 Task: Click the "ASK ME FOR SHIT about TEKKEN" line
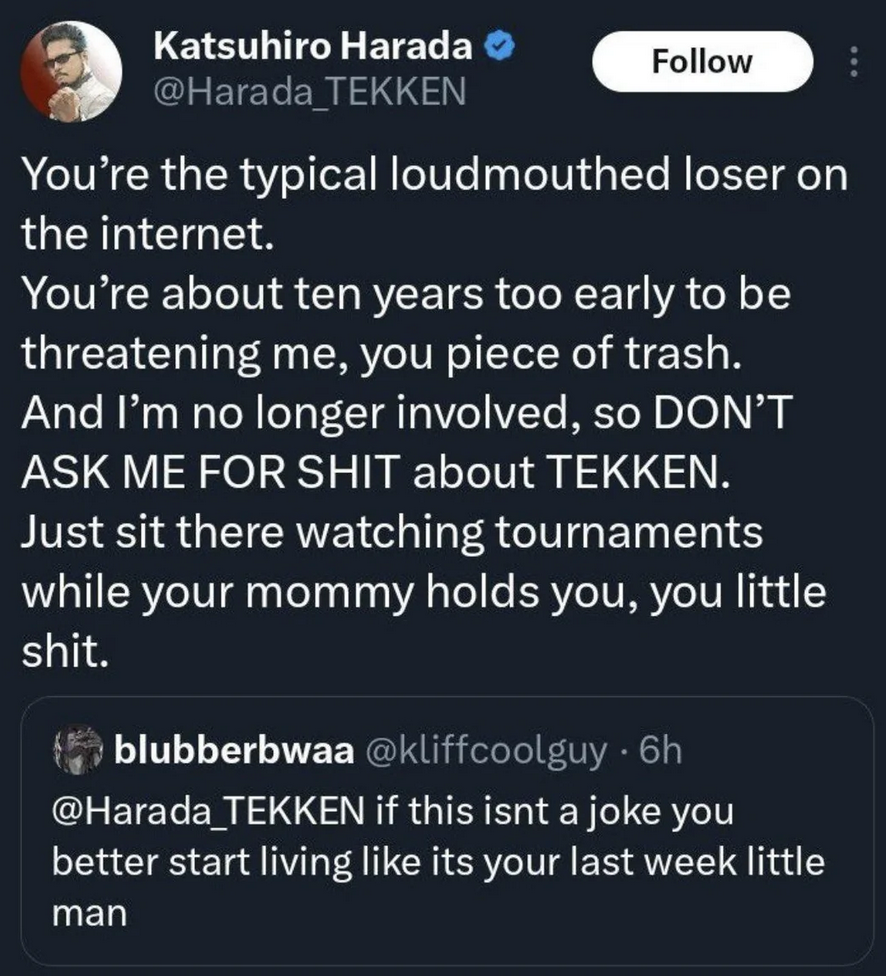pos(375,471)
